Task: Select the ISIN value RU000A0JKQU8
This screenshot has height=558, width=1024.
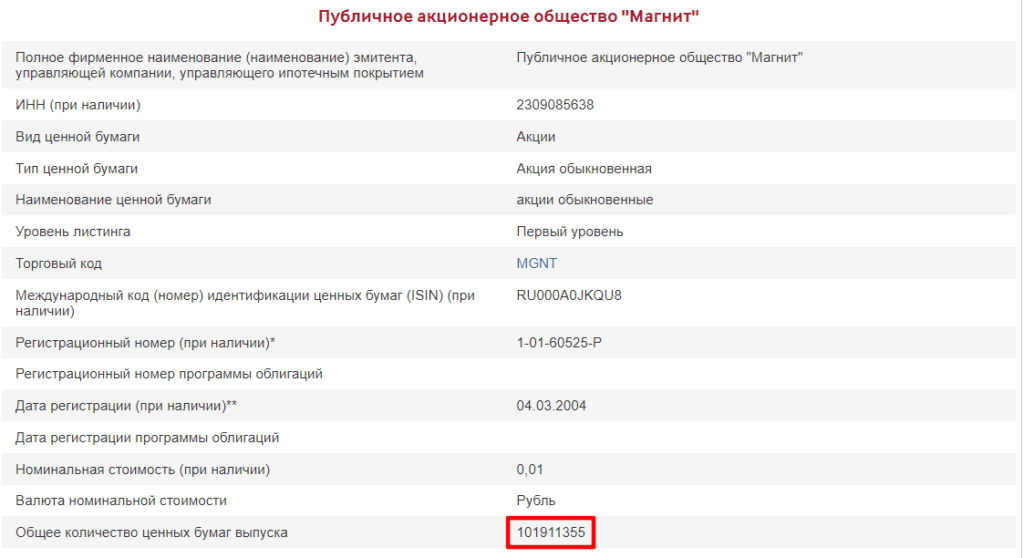Action: click(x=569, y=295)
